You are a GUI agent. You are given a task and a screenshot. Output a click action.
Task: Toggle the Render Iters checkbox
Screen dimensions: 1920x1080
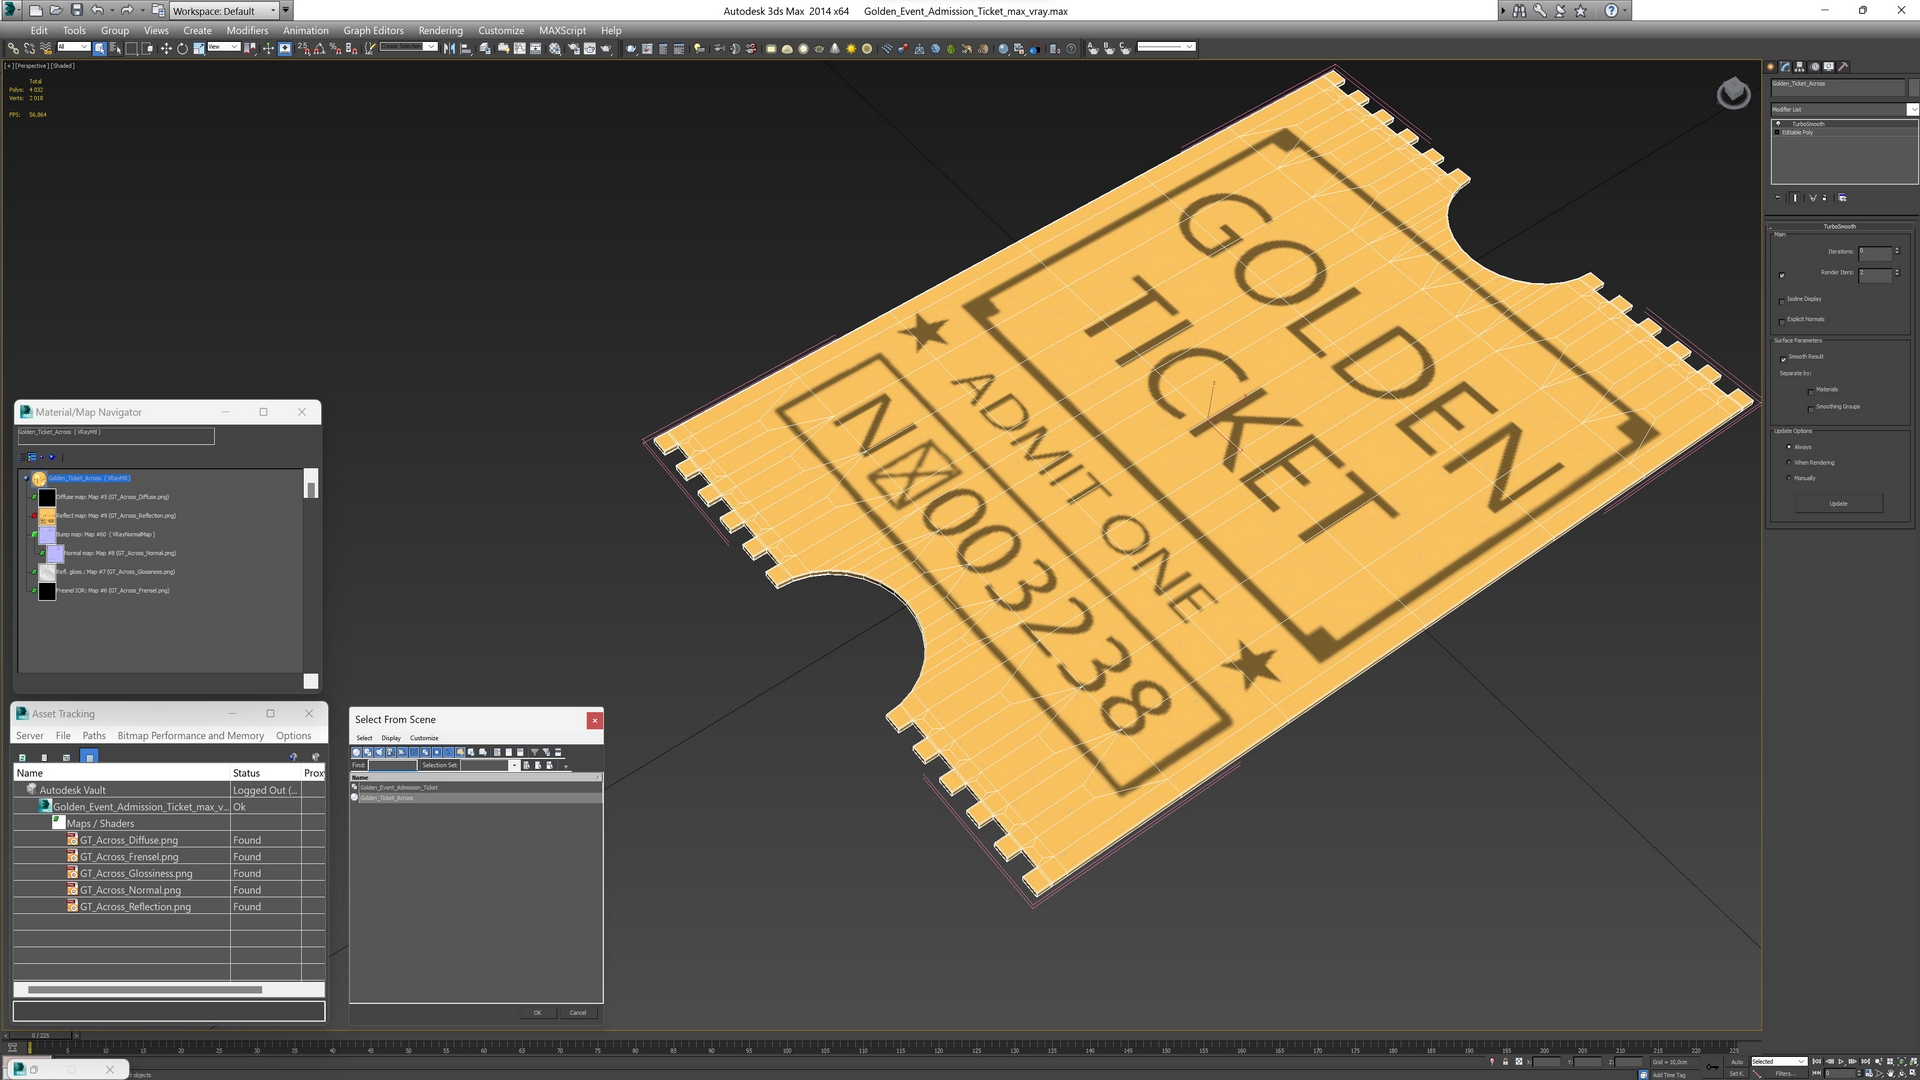pyautogui.click(x=1782, y=275)
